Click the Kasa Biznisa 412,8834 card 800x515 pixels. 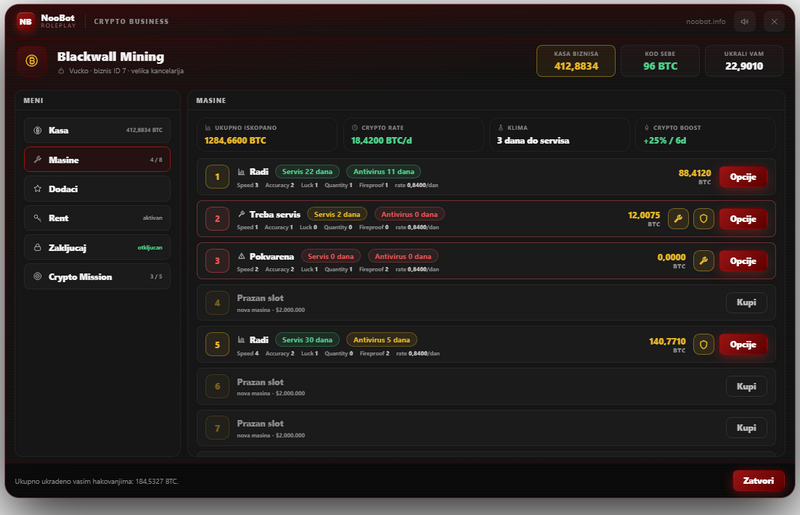[576, 61]
